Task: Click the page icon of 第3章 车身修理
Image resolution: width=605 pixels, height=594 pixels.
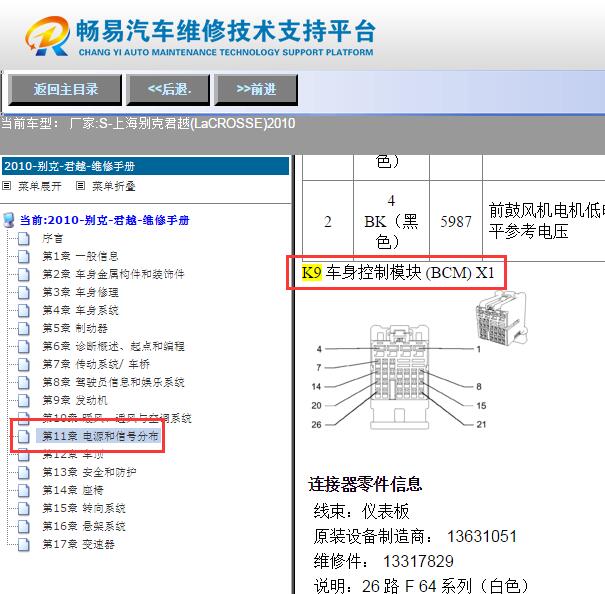Action: click(24, 293)
